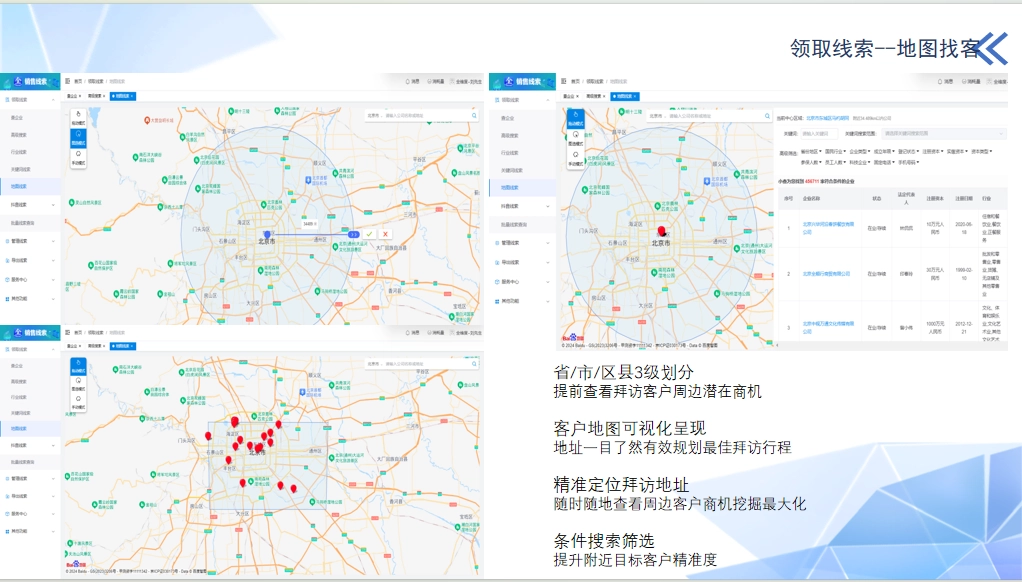1022x582 pixels.
Task: Click the red location pin at Beijing center
Action: click(662, 231)
